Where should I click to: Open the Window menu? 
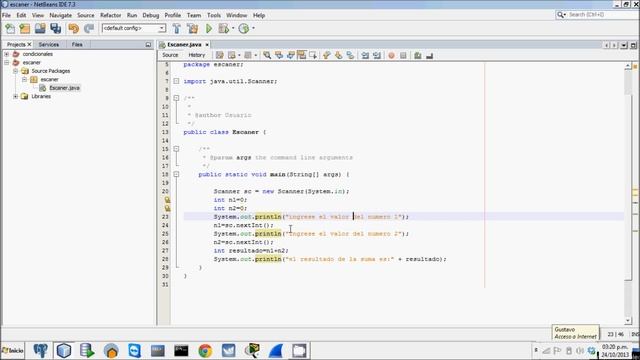click(237, 15)
